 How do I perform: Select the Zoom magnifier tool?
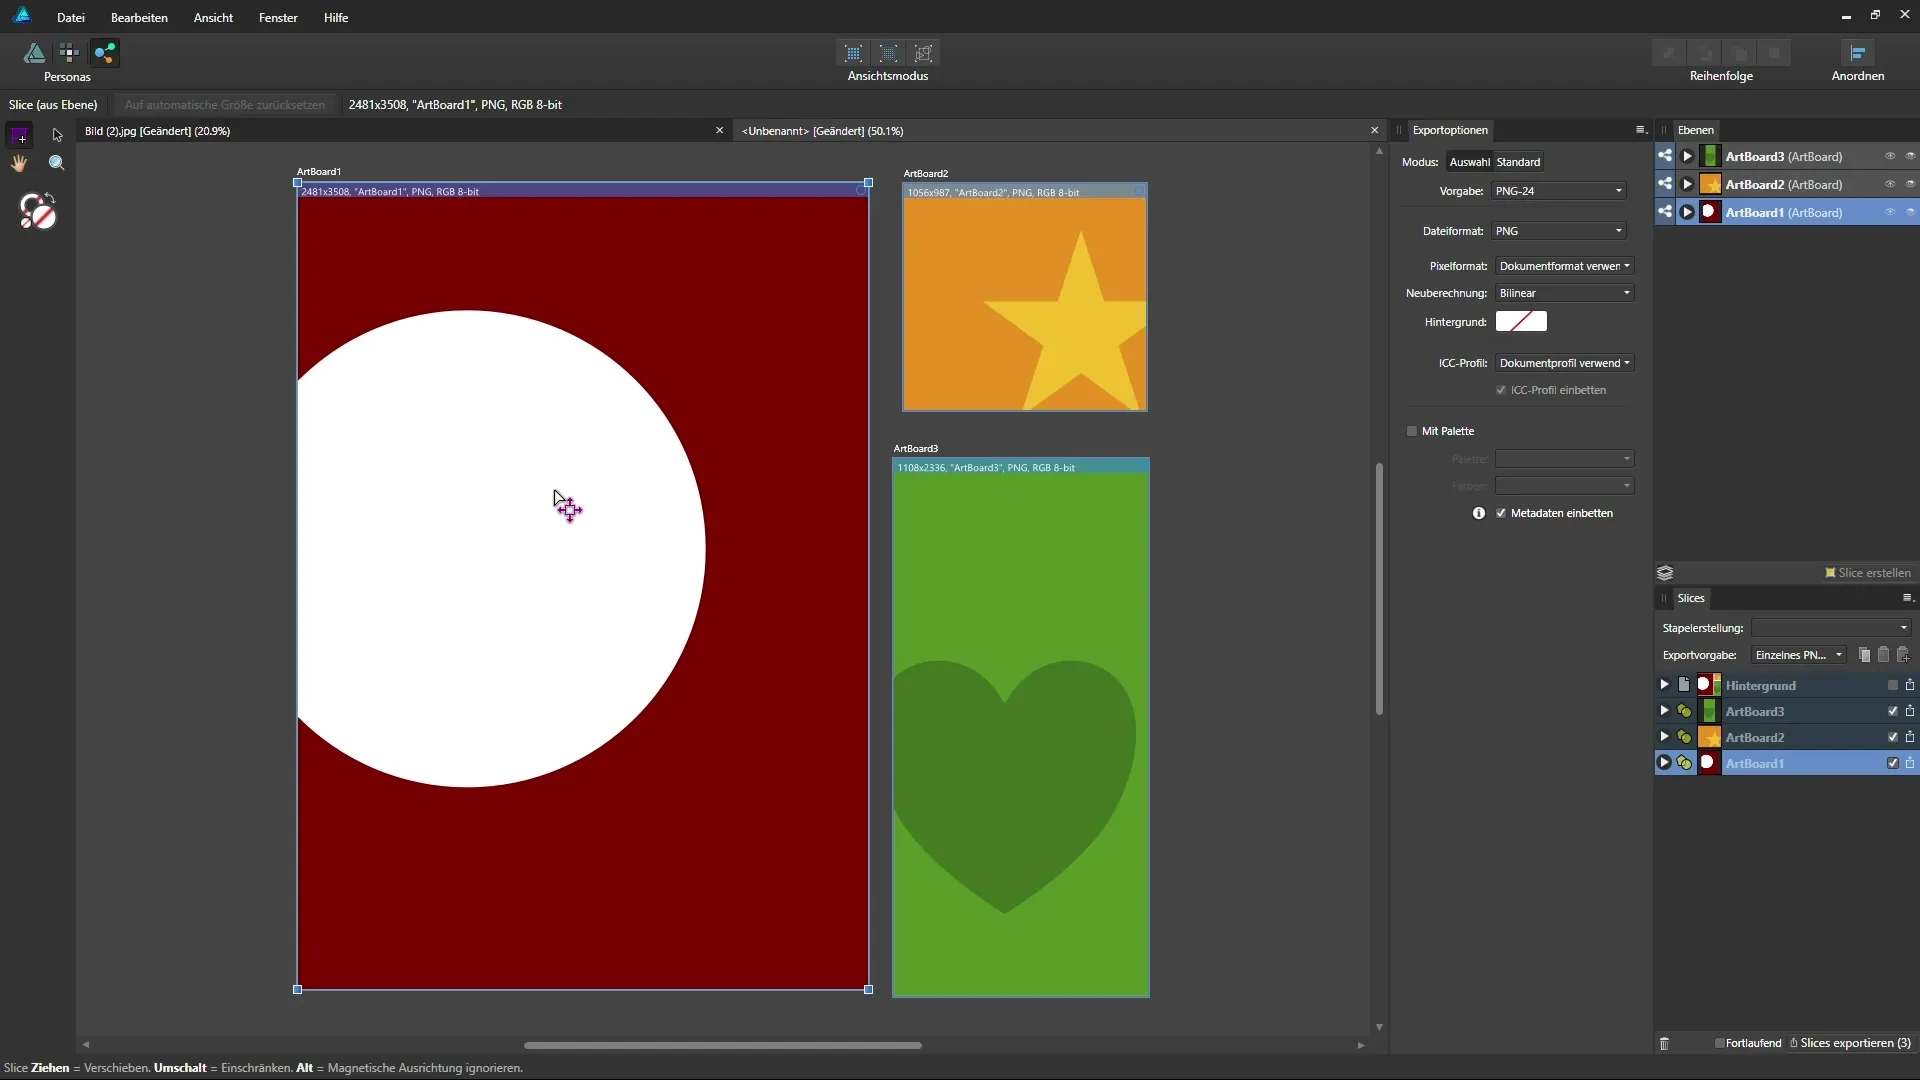pyautogui.click(x=57, y=163)
